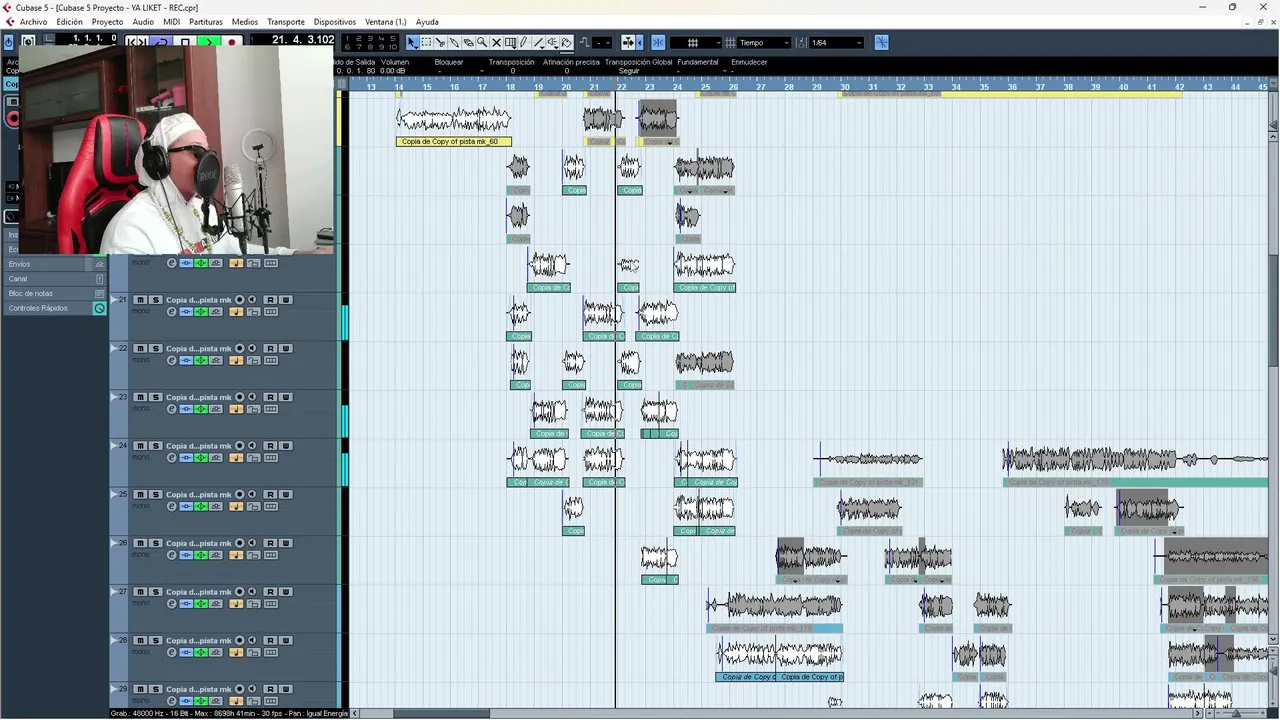Expand the Controles Rápidos inspector section
1280x720 pixels.
(x=54, y=308)
